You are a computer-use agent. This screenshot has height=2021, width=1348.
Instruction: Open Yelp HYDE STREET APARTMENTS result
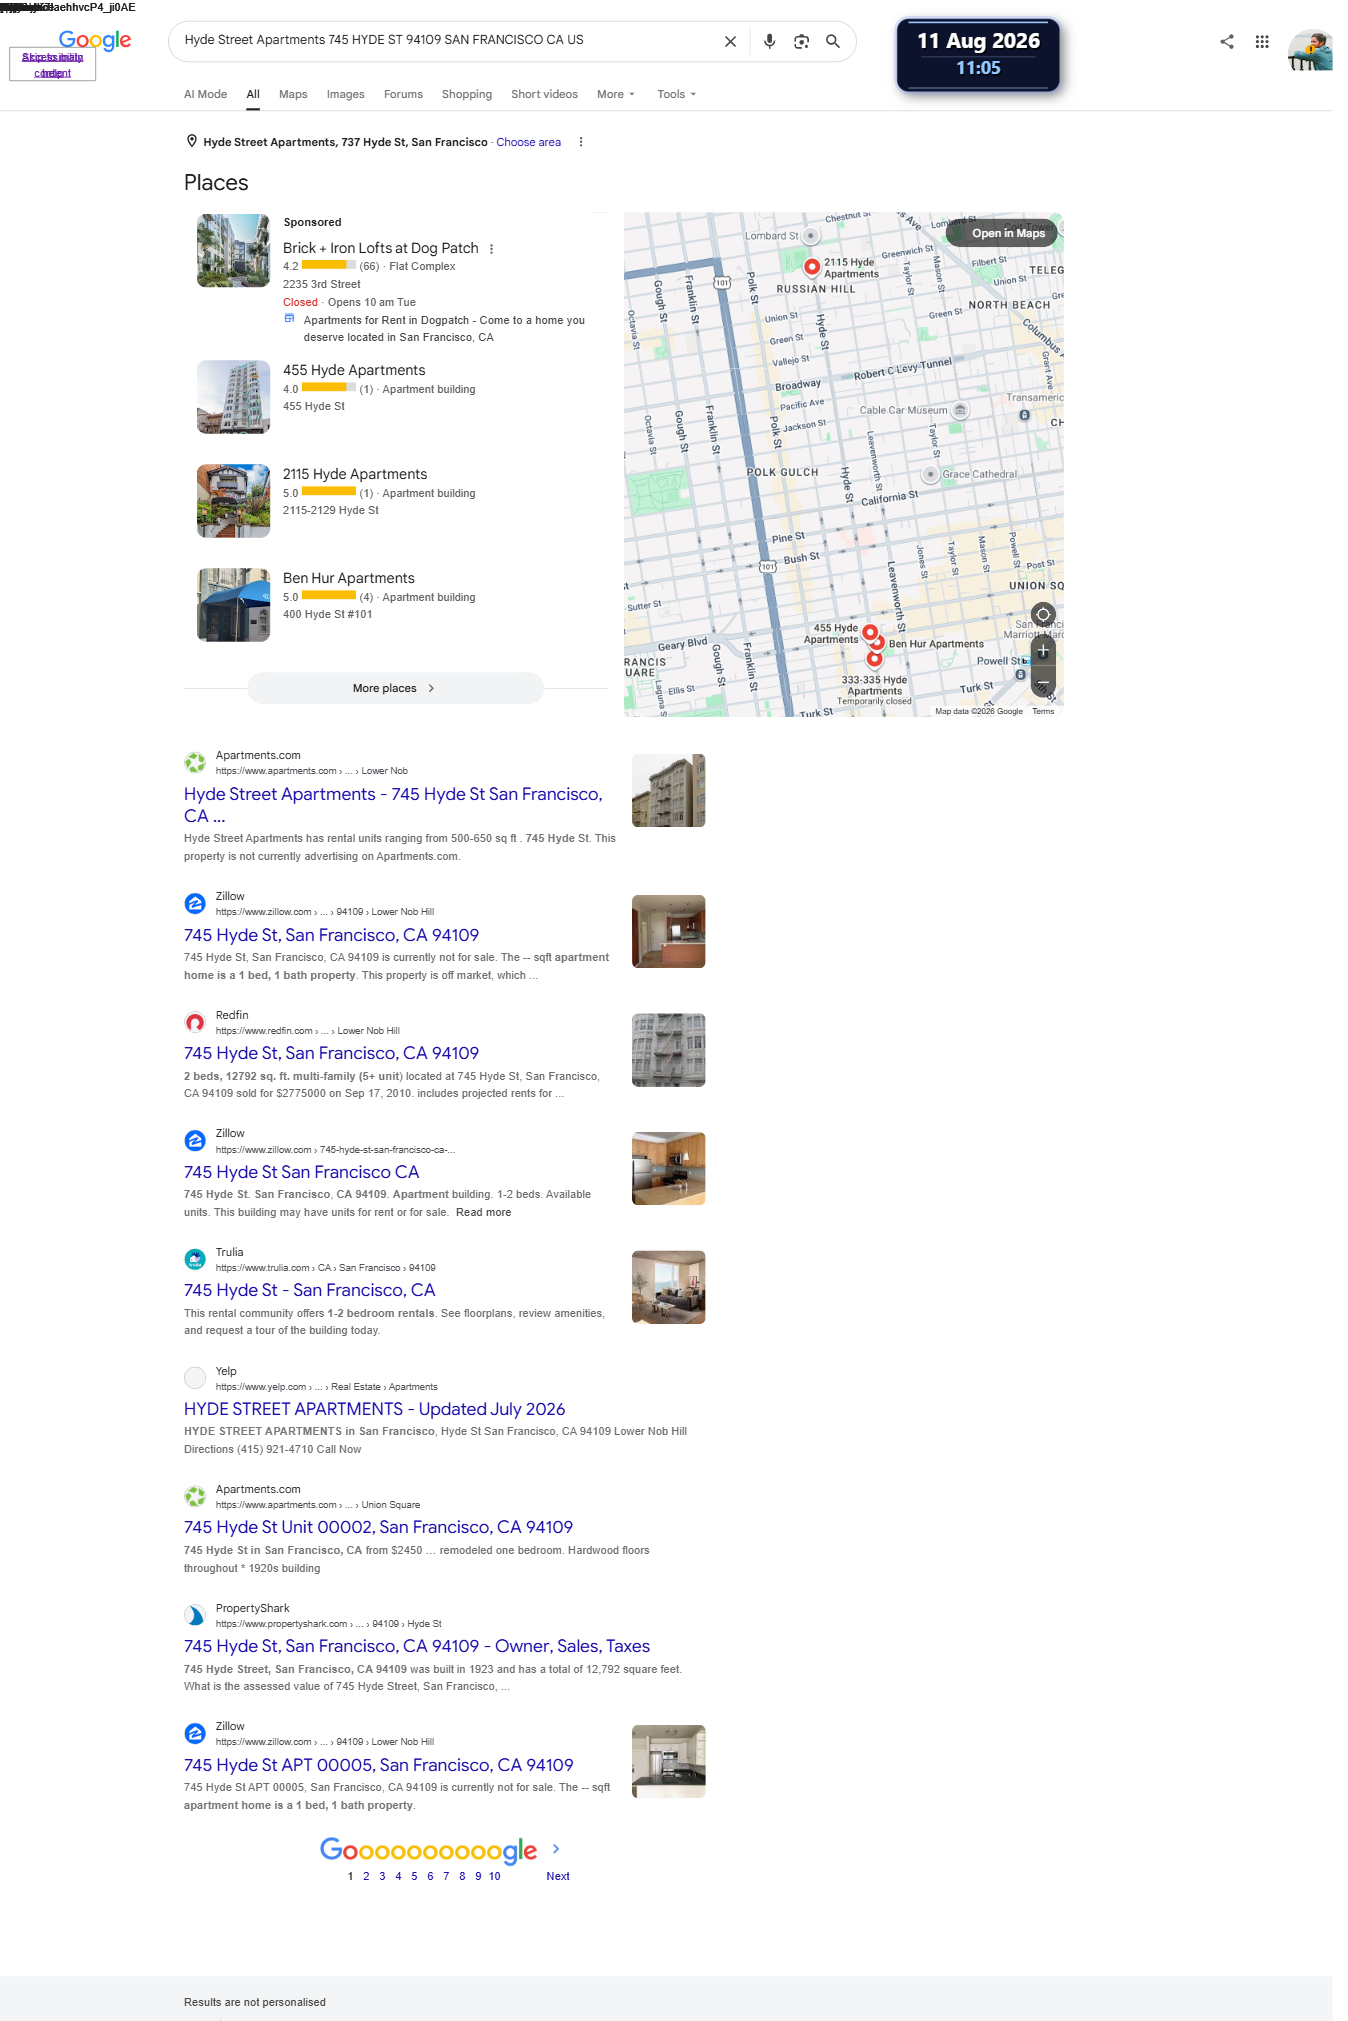pyautogui.click(x=374, y=1409)
